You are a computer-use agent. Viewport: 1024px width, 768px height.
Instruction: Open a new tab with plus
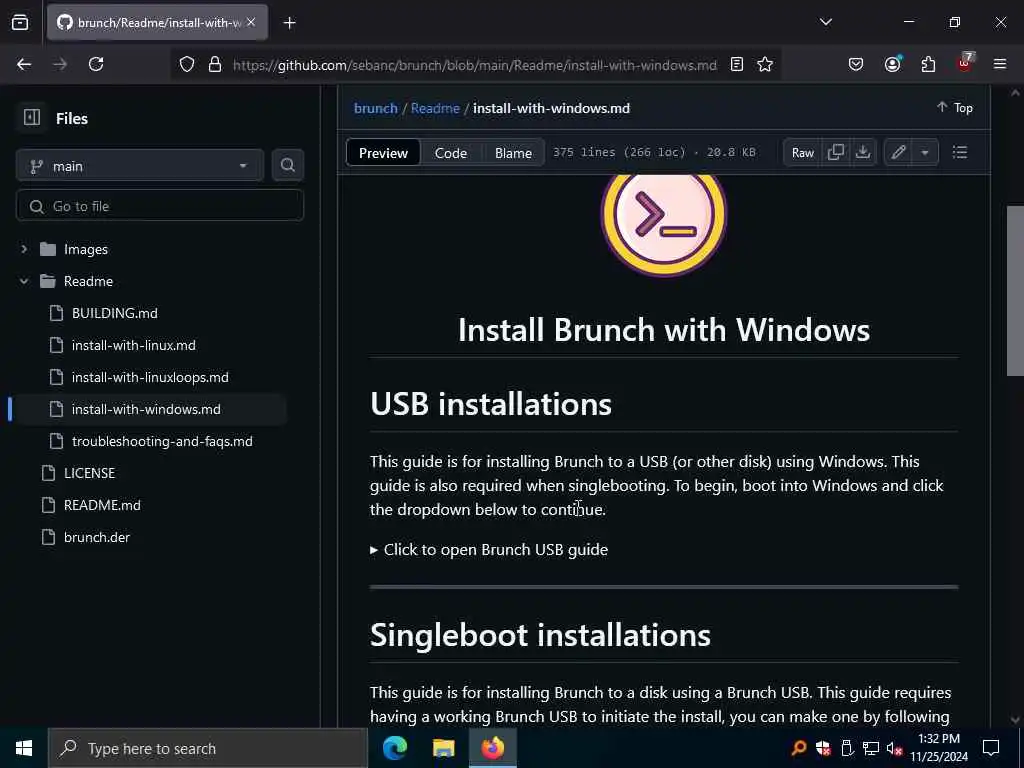(289, 23)
